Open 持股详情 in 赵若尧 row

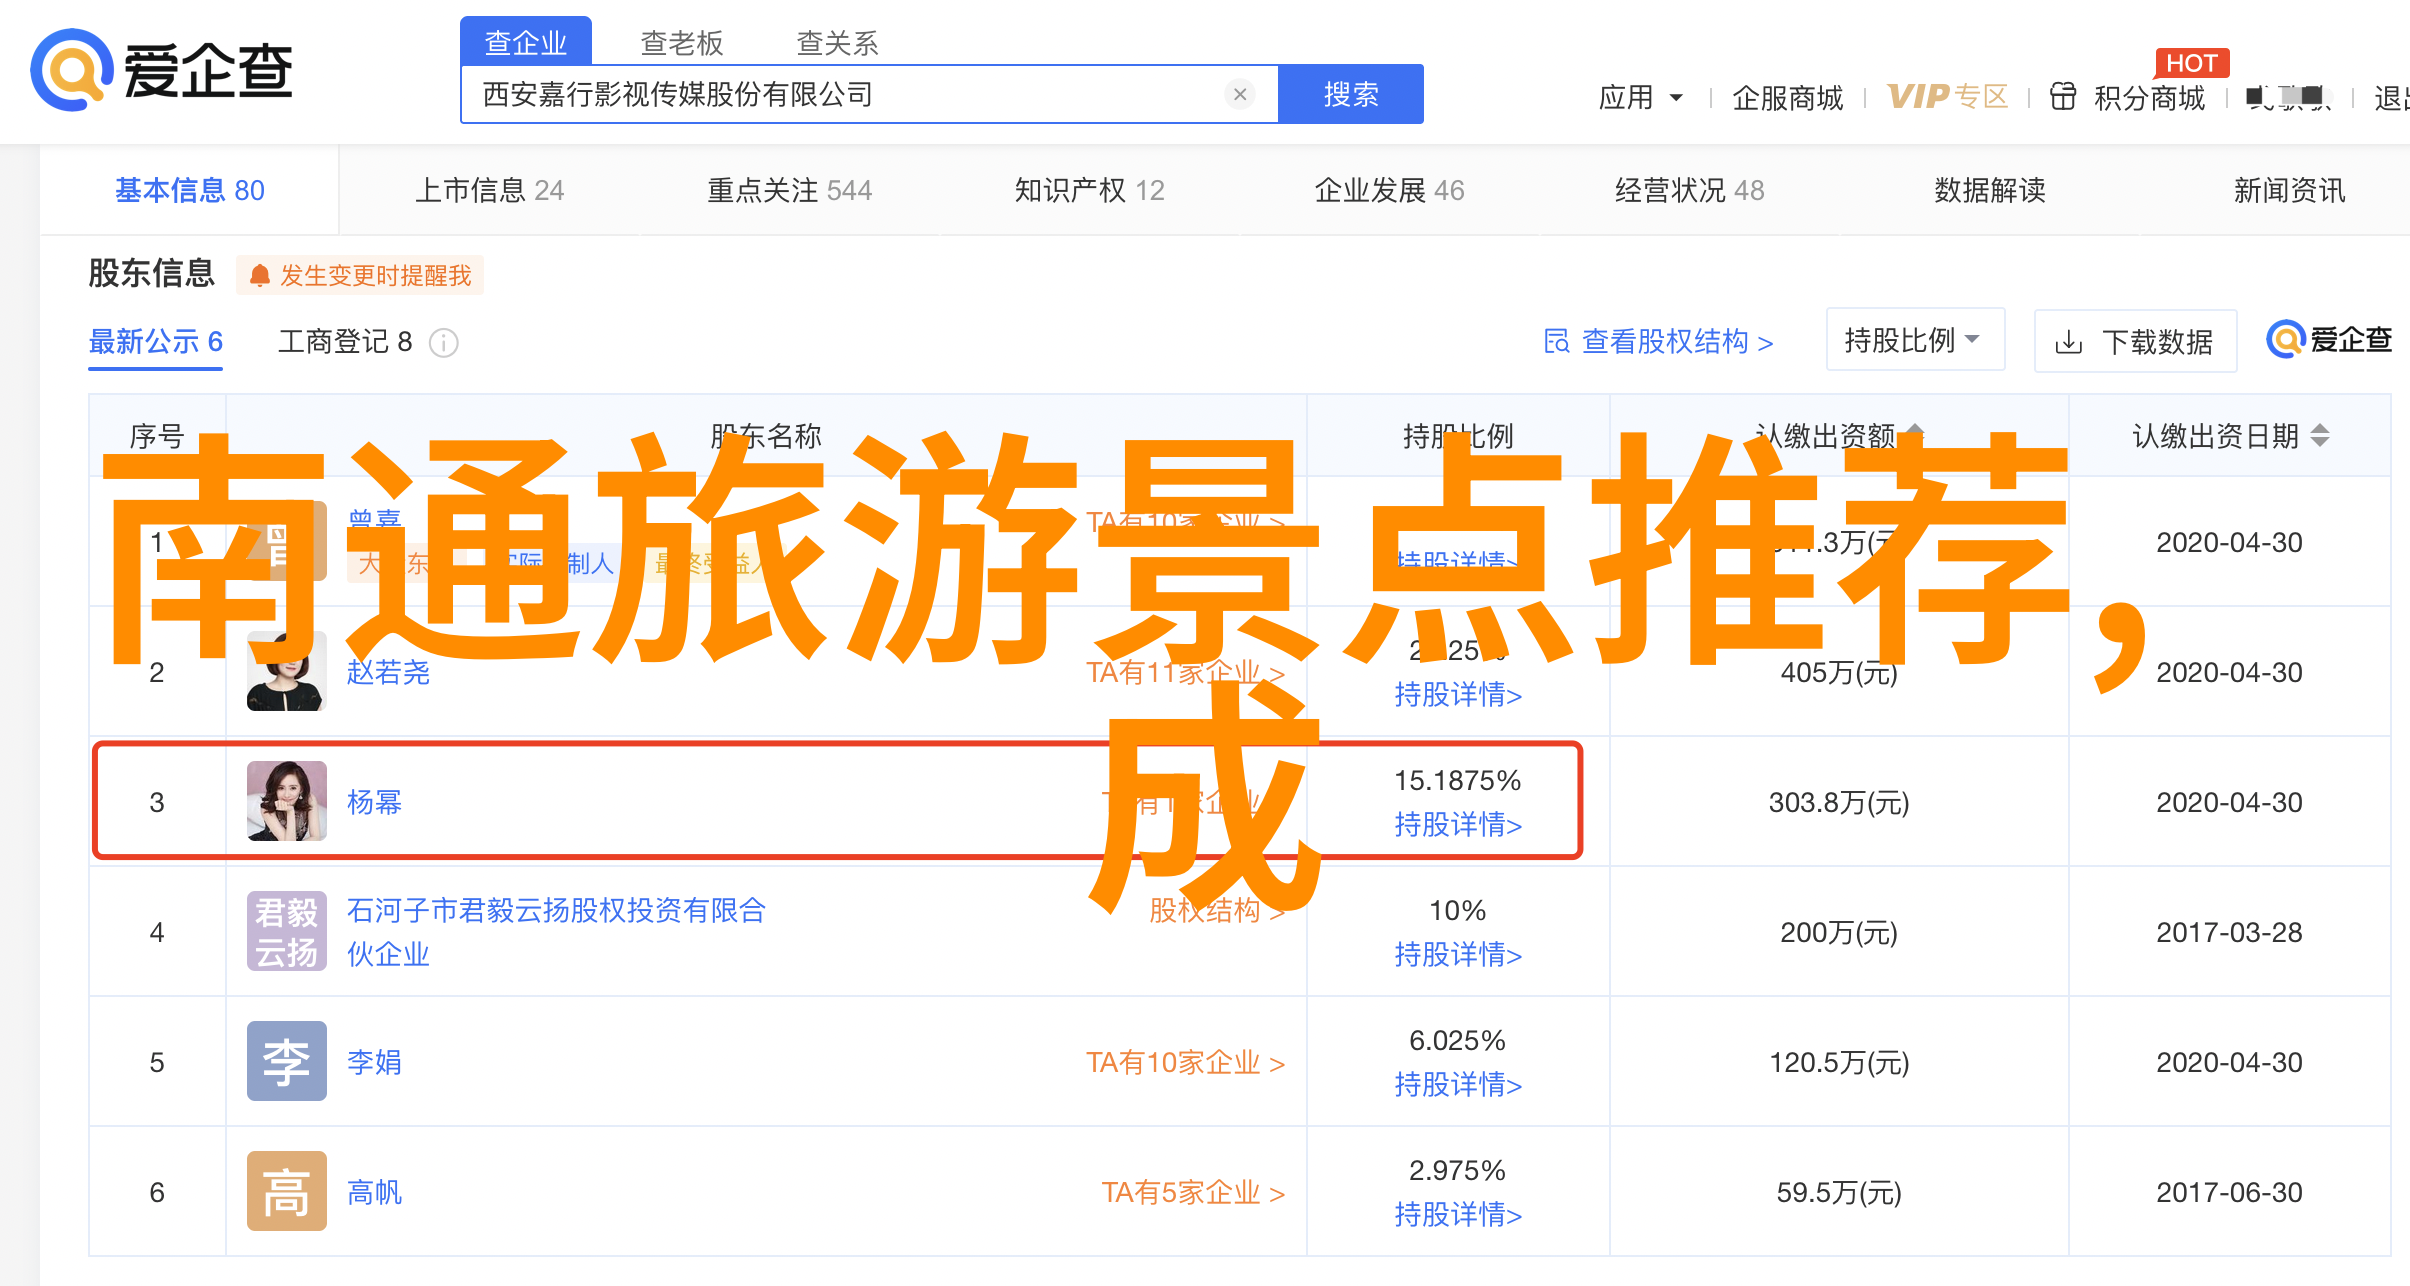(1458, 694)
